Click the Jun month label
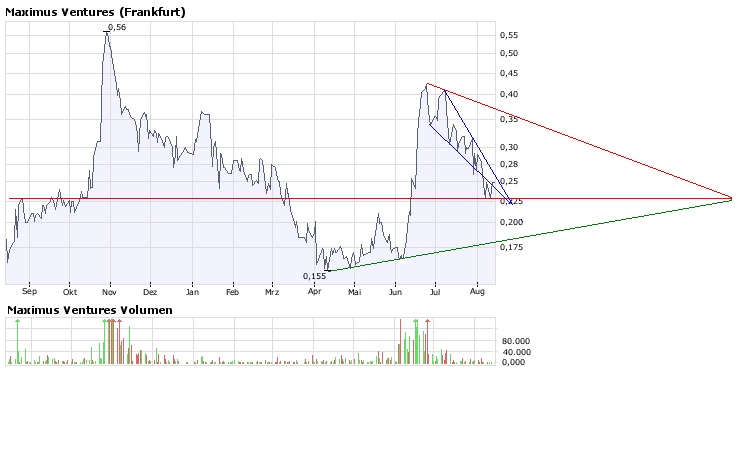Screen dimensions: 738x475 (x=395, y=292)
